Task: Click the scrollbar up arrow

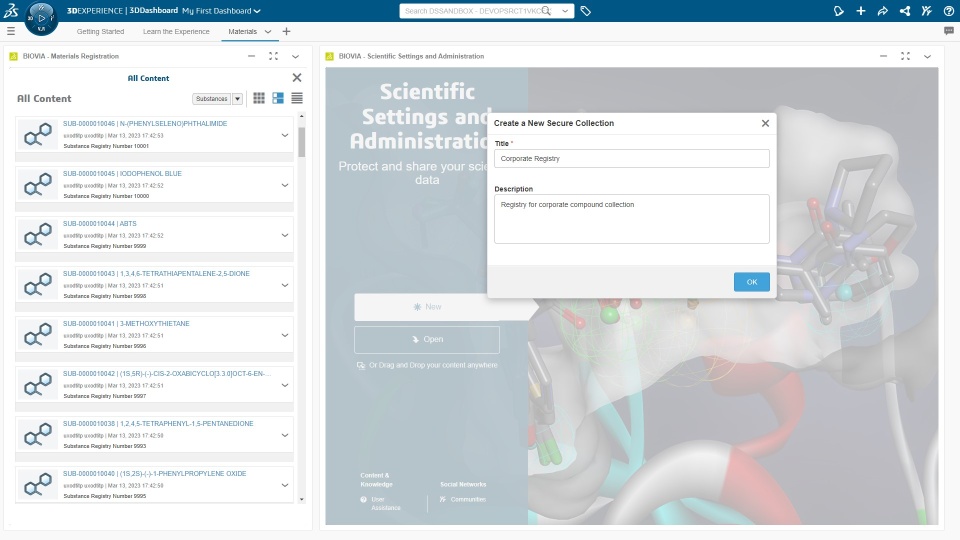Action: (x=301, y=116)
